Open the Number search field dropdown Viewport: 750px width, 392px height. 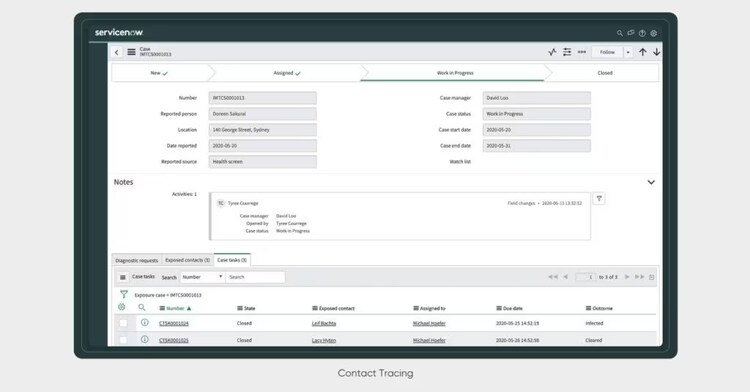202,277
